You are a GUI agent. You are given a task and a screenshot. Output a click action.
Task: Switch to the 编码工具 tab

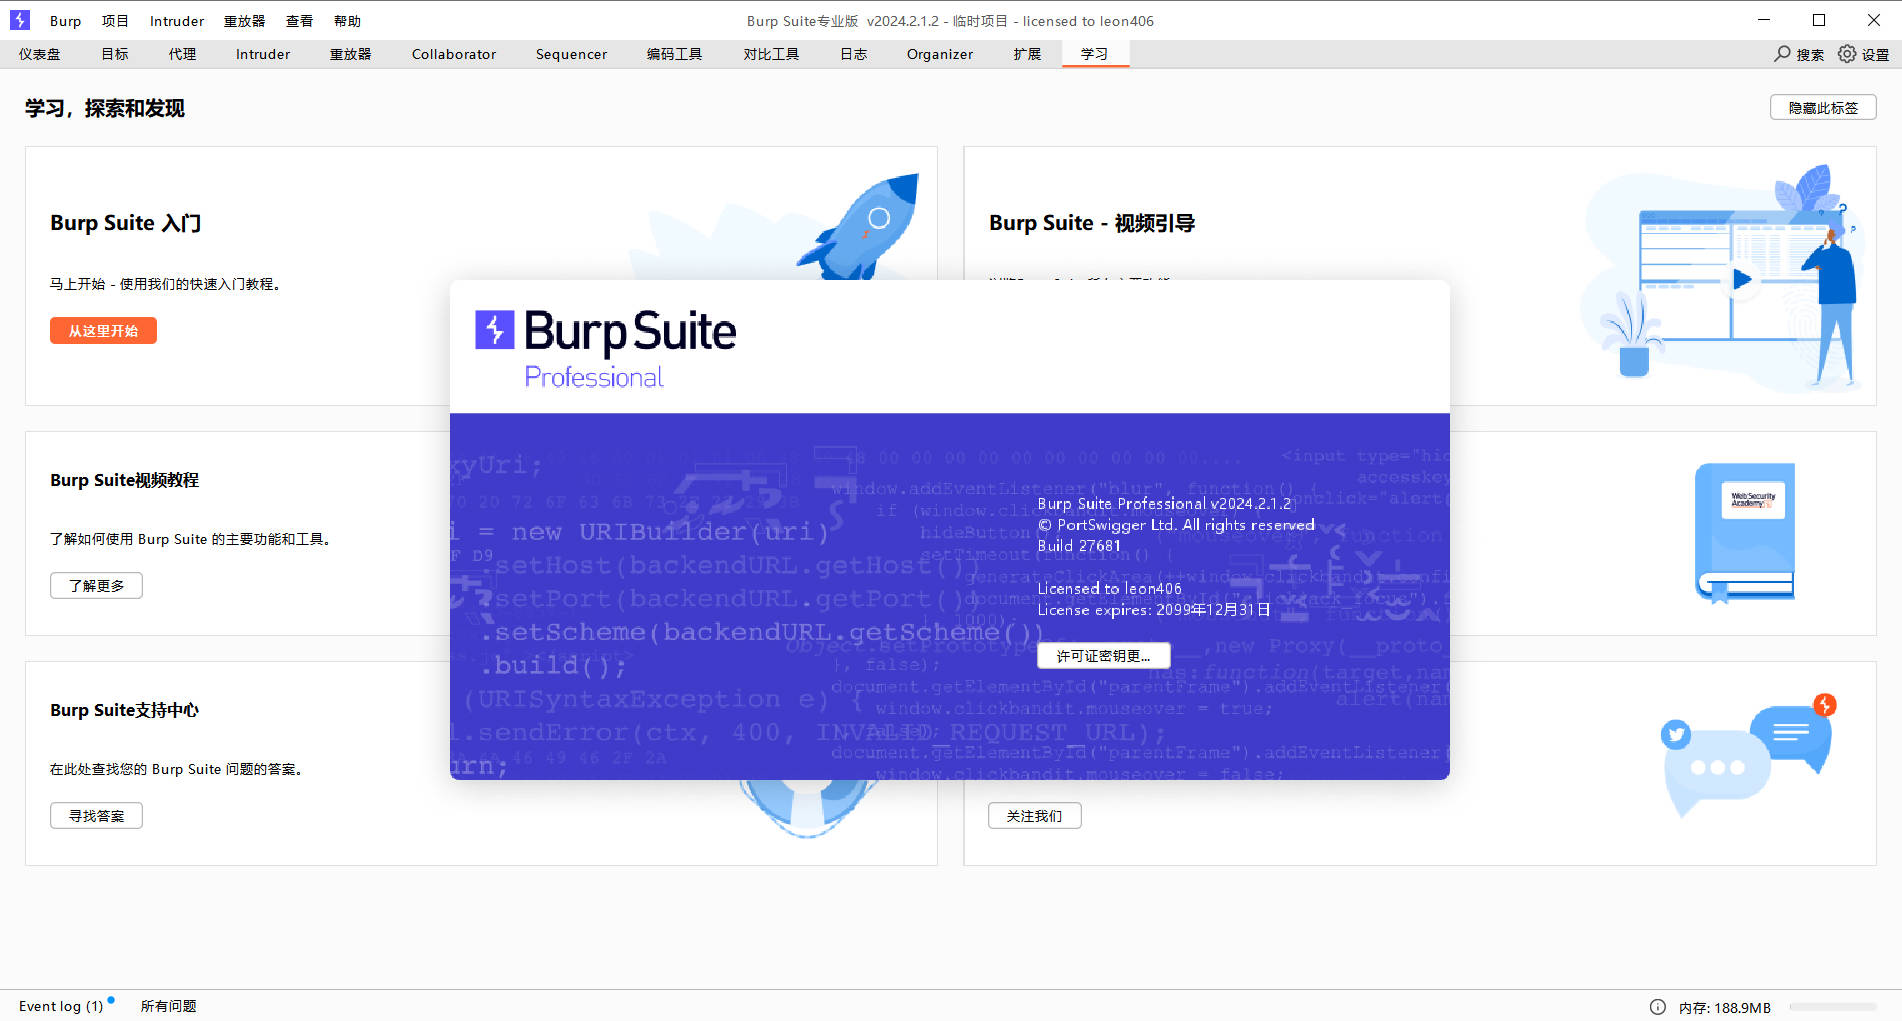[675, 54]
